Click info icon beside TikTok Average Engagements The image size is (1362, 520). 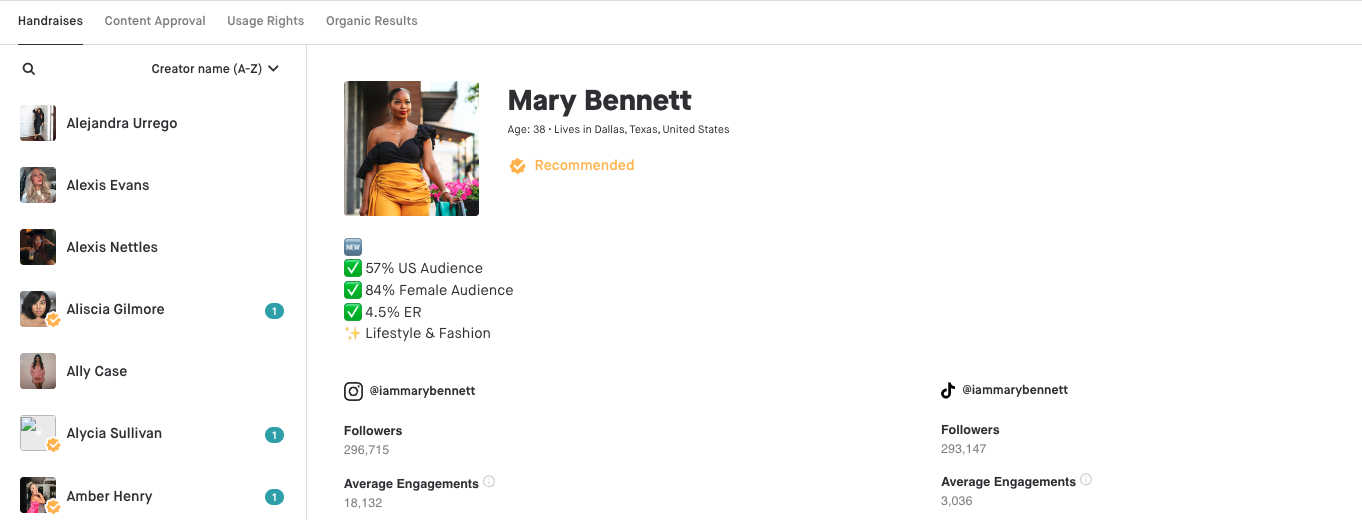1086,480
